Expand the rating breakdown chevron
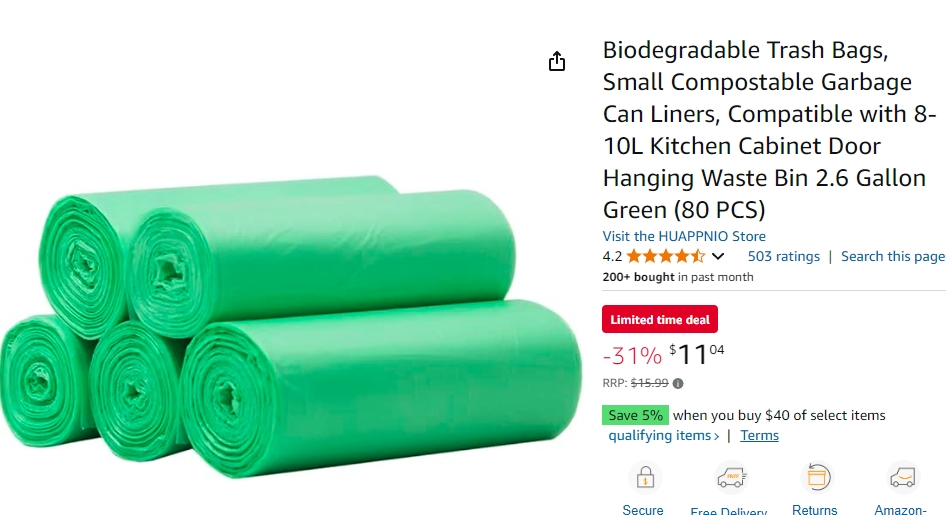This screenshot has width=948, height=515. coord(718,256)
